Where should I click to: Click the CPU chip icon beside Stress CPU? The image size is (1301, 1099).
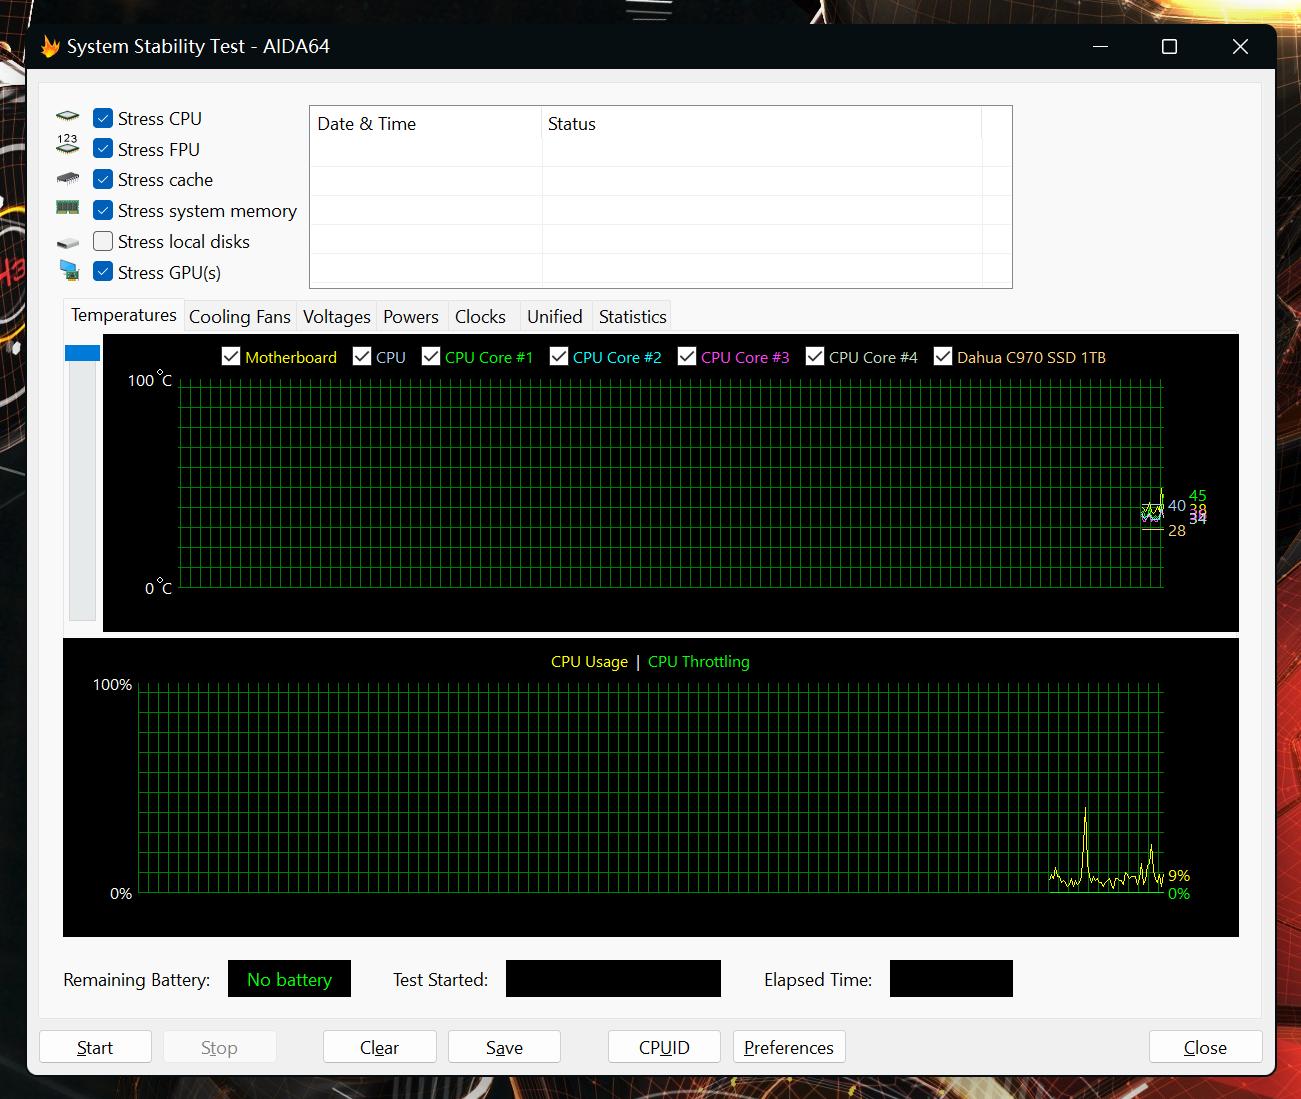tap(67, 118)
